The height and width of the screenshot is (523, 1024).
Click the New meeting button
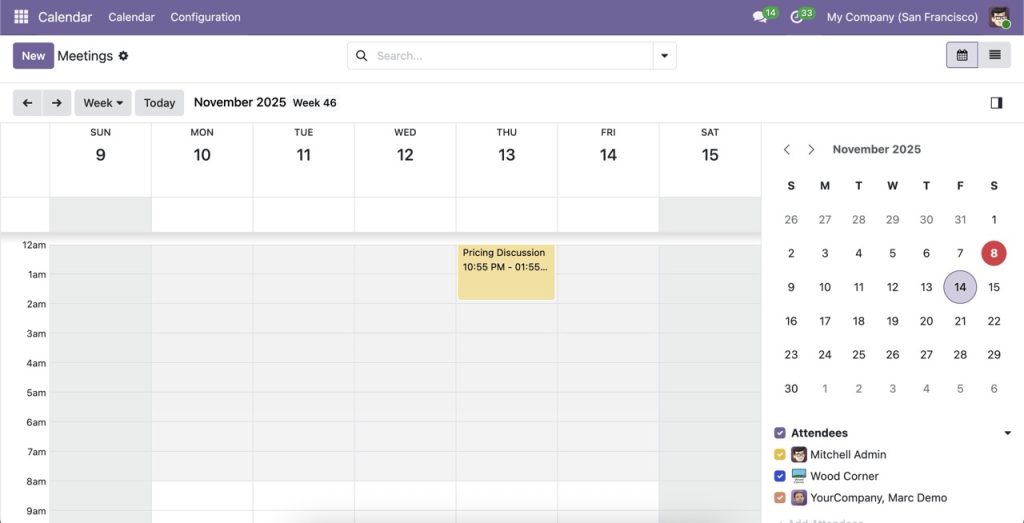pyautogui.click(x=33, y=56)
